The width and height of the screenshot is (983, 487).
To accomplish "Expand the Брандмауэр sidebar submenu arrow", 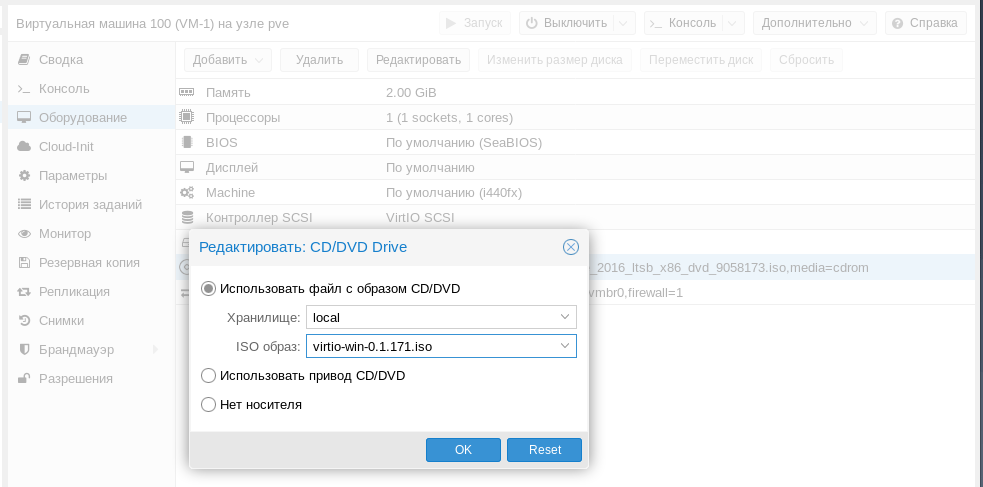I will [154, 349].
